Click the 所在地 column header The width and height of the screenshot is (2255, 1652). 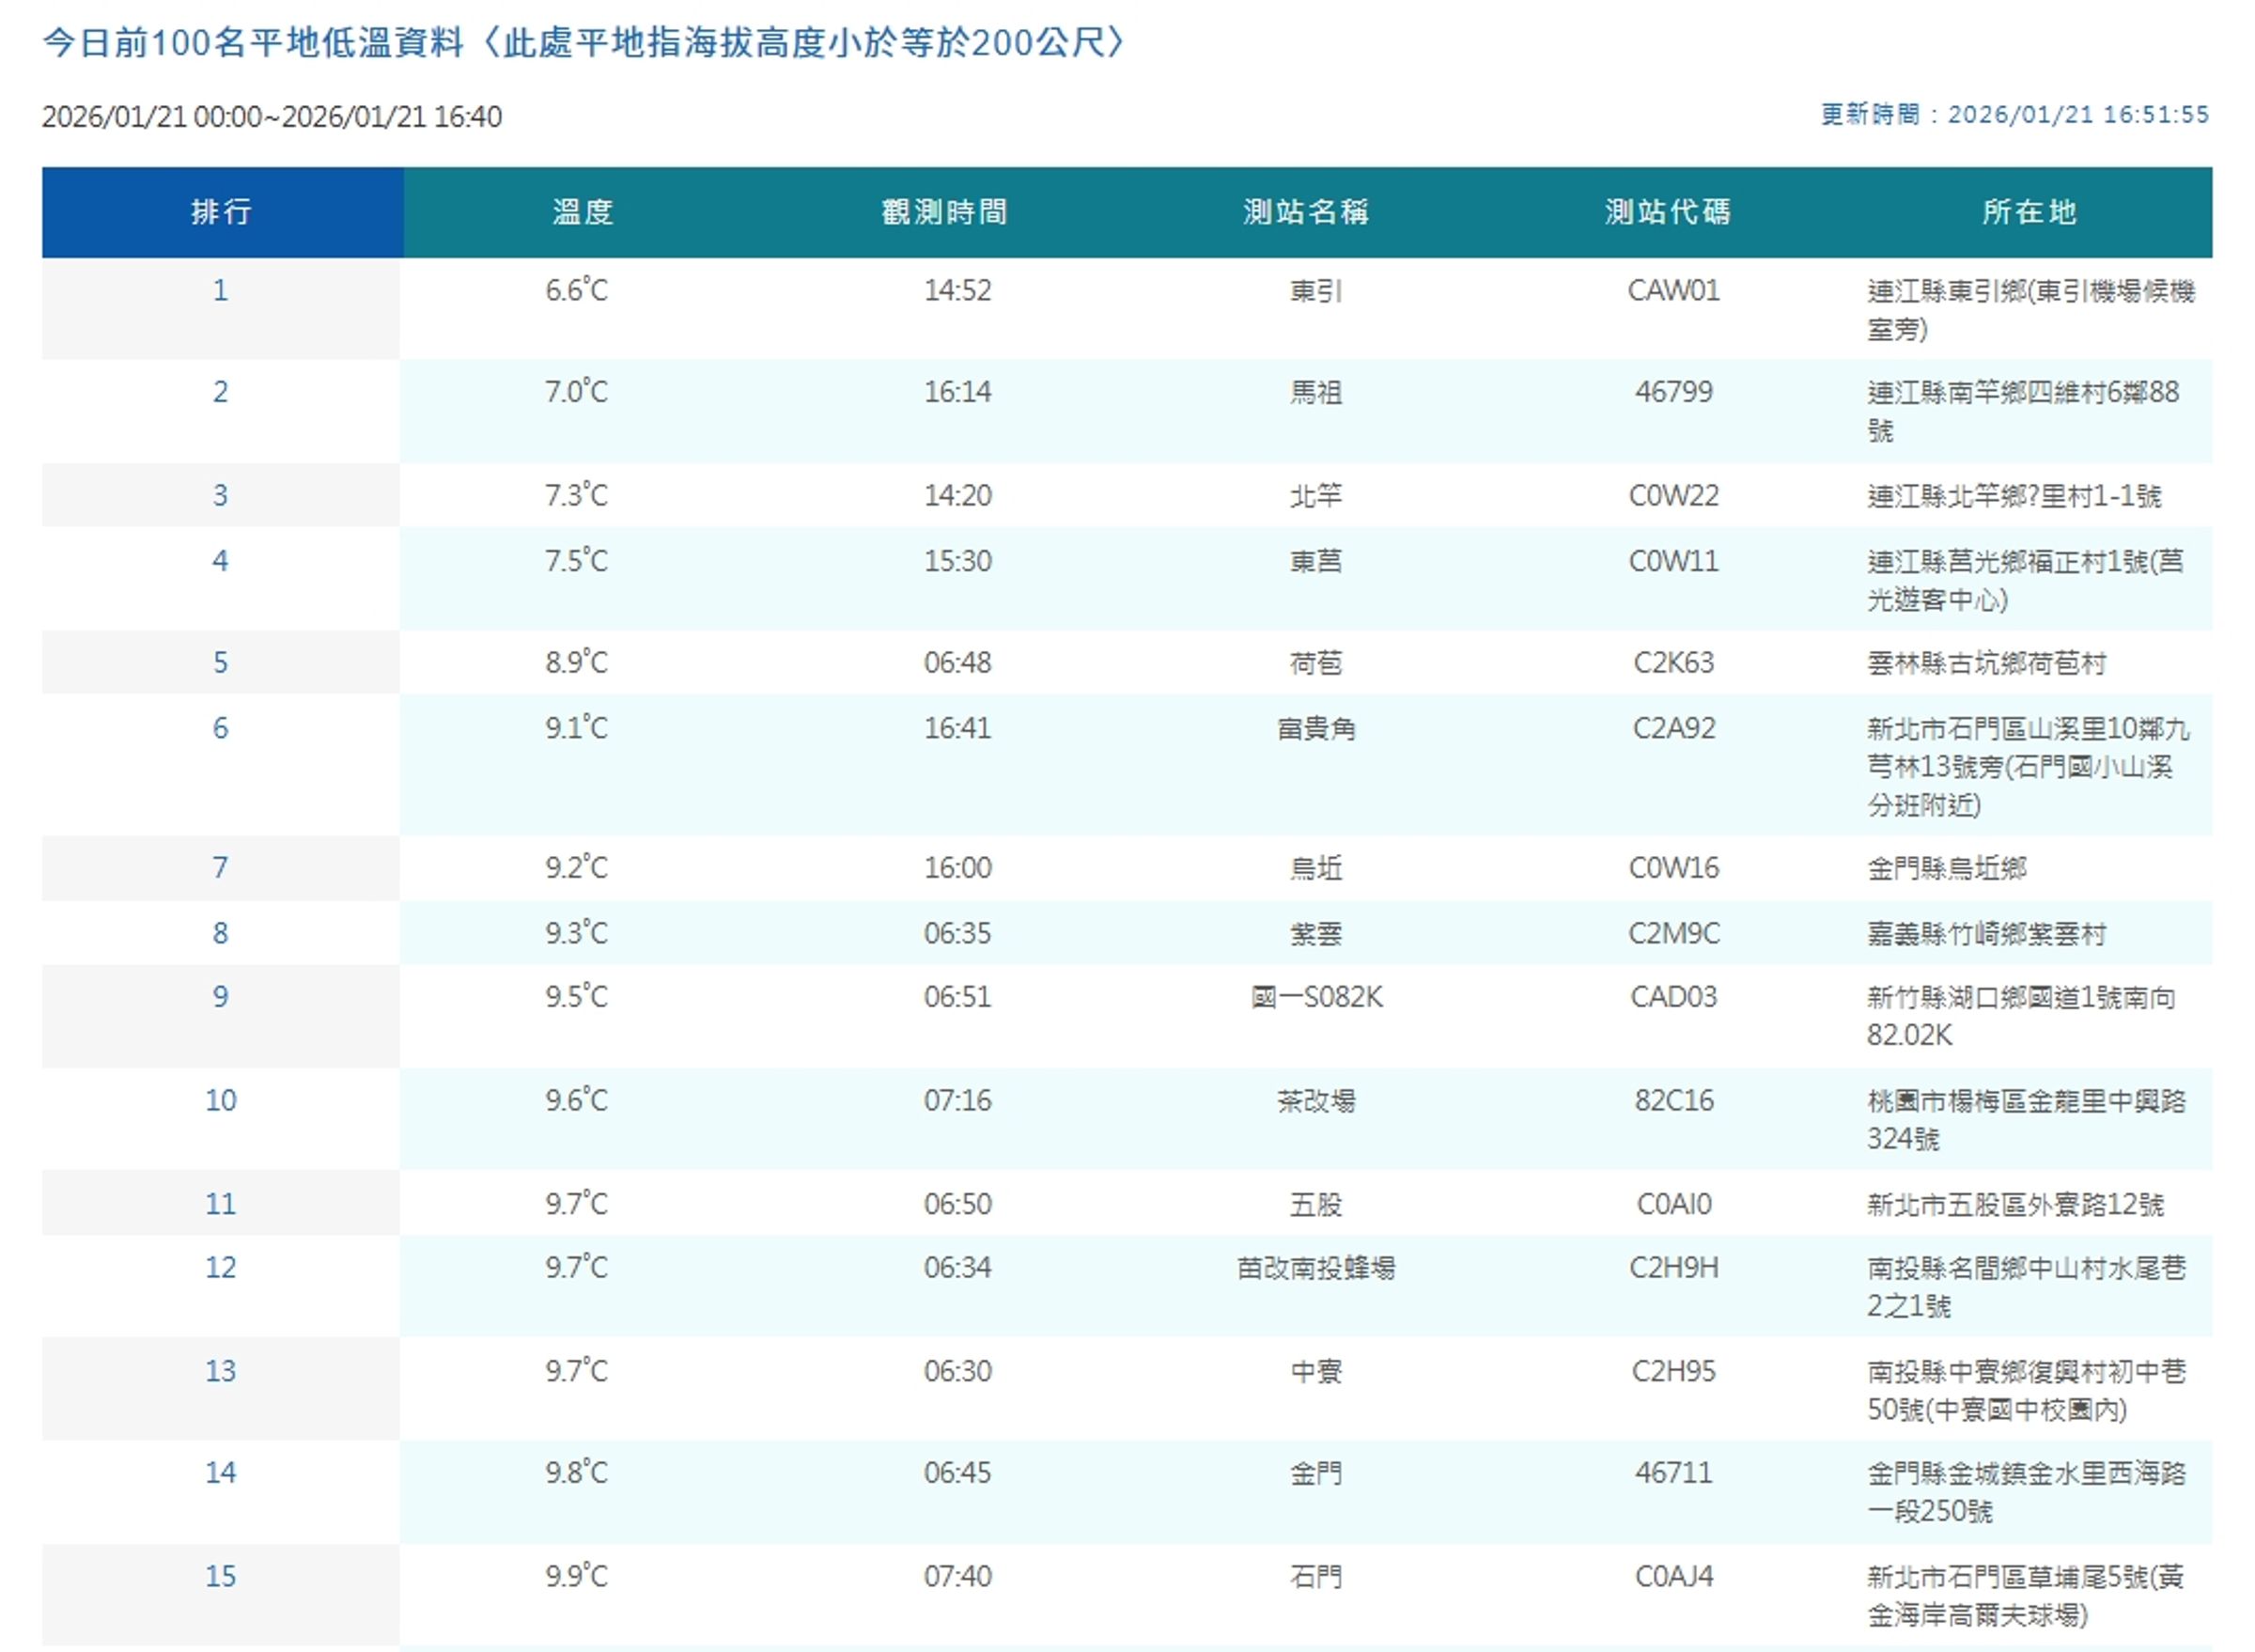2030,212
